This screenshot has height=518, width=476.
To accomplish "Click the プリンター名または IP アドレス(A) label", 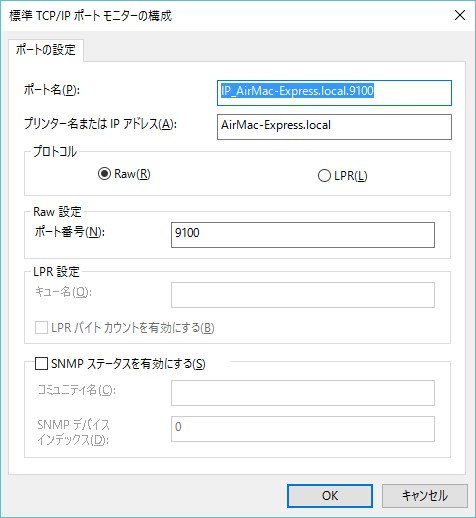I will pos(100,124).
